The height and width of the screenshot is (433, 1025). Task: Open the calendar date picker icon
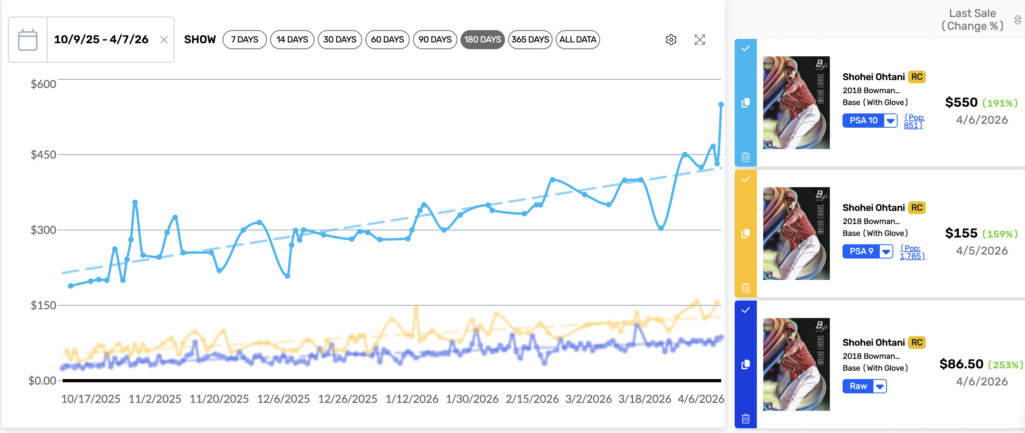28,40
